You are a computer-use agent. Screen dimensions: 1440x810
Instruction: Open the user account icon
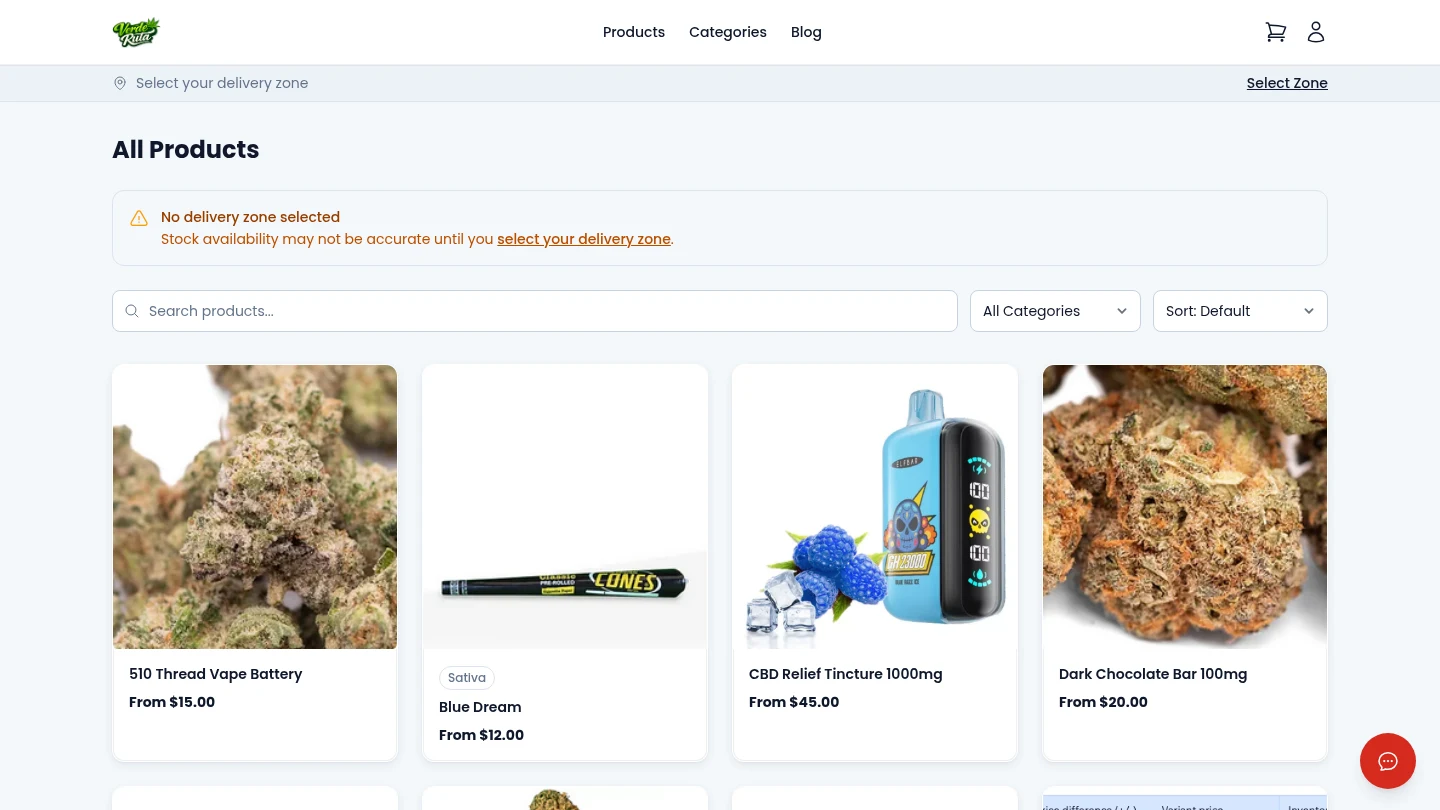pos(1316,32)
